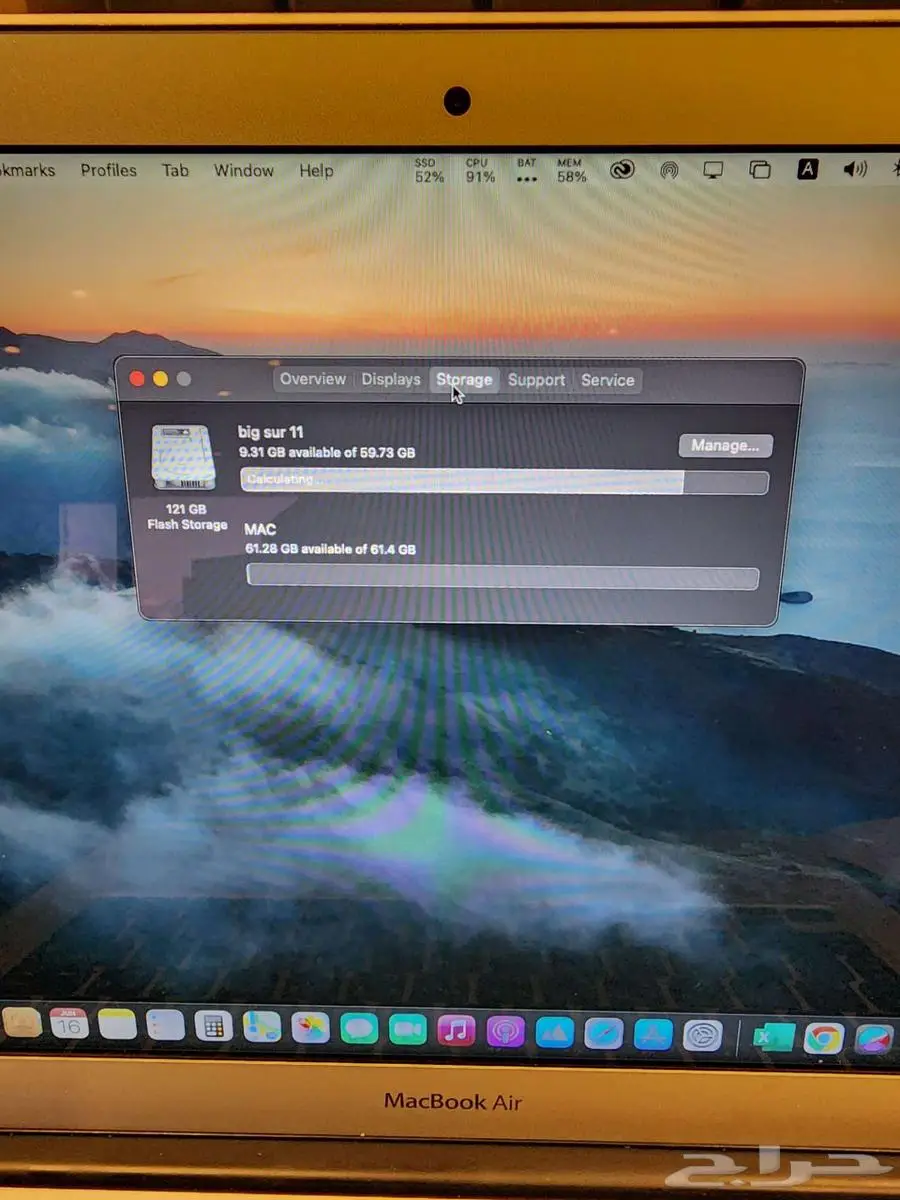Open the Photos app in the Dock

click(310, 1028)
